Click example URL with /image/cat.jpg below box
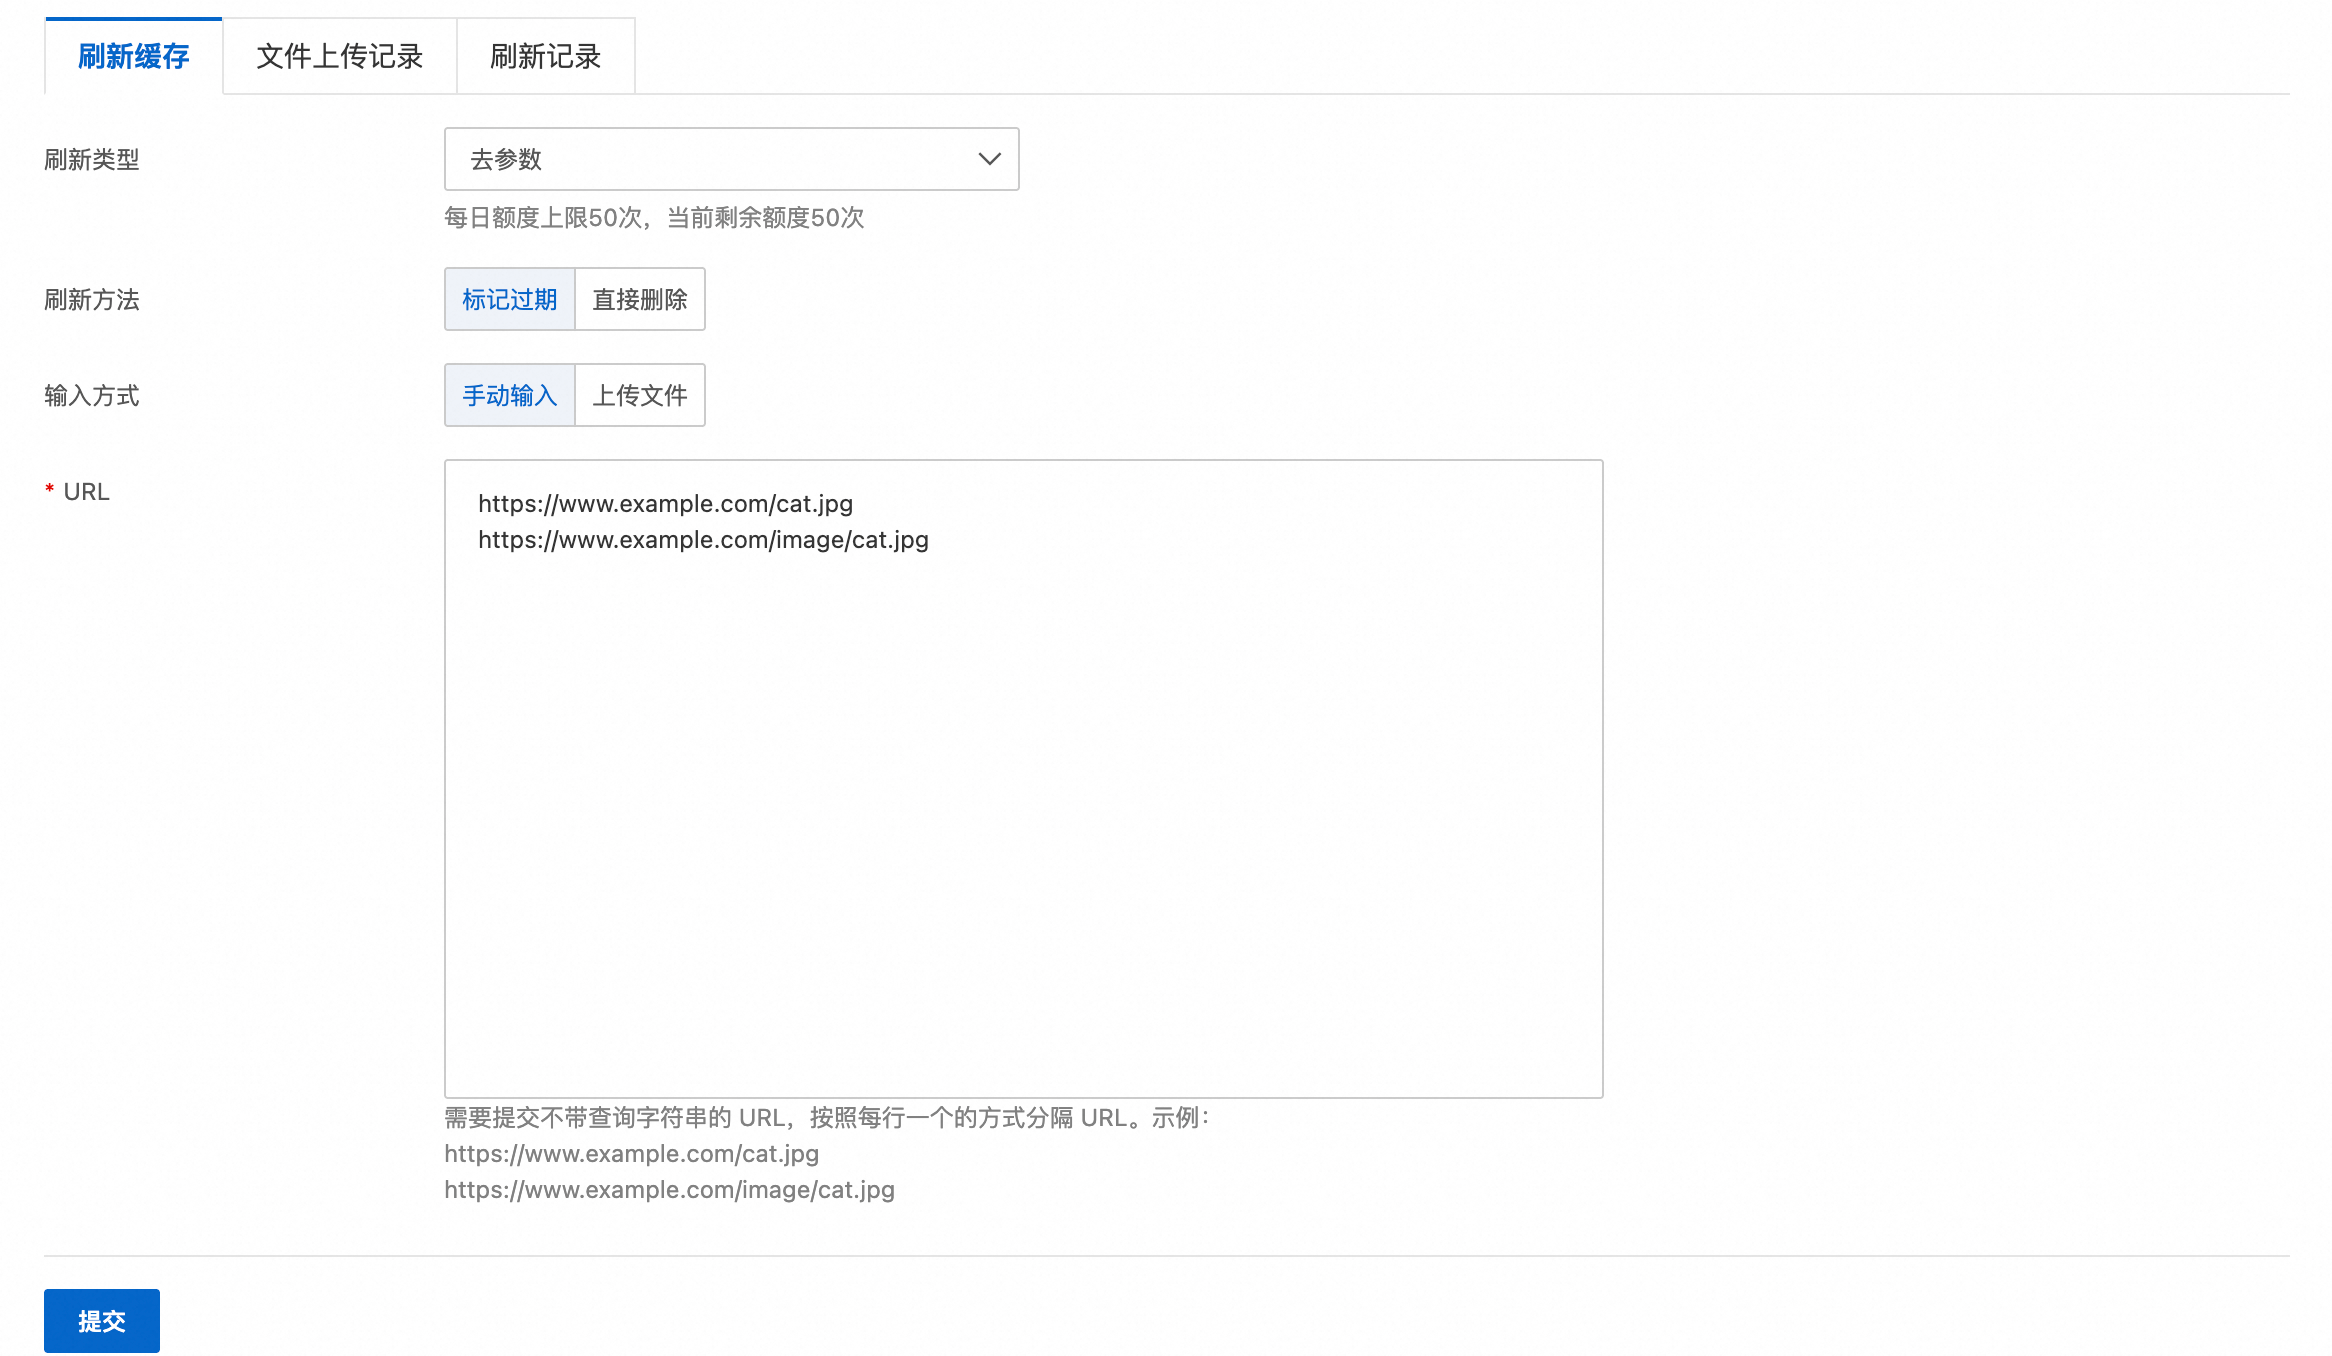This screenshot has height=1356, width=2332. [x=669, y=1190]
